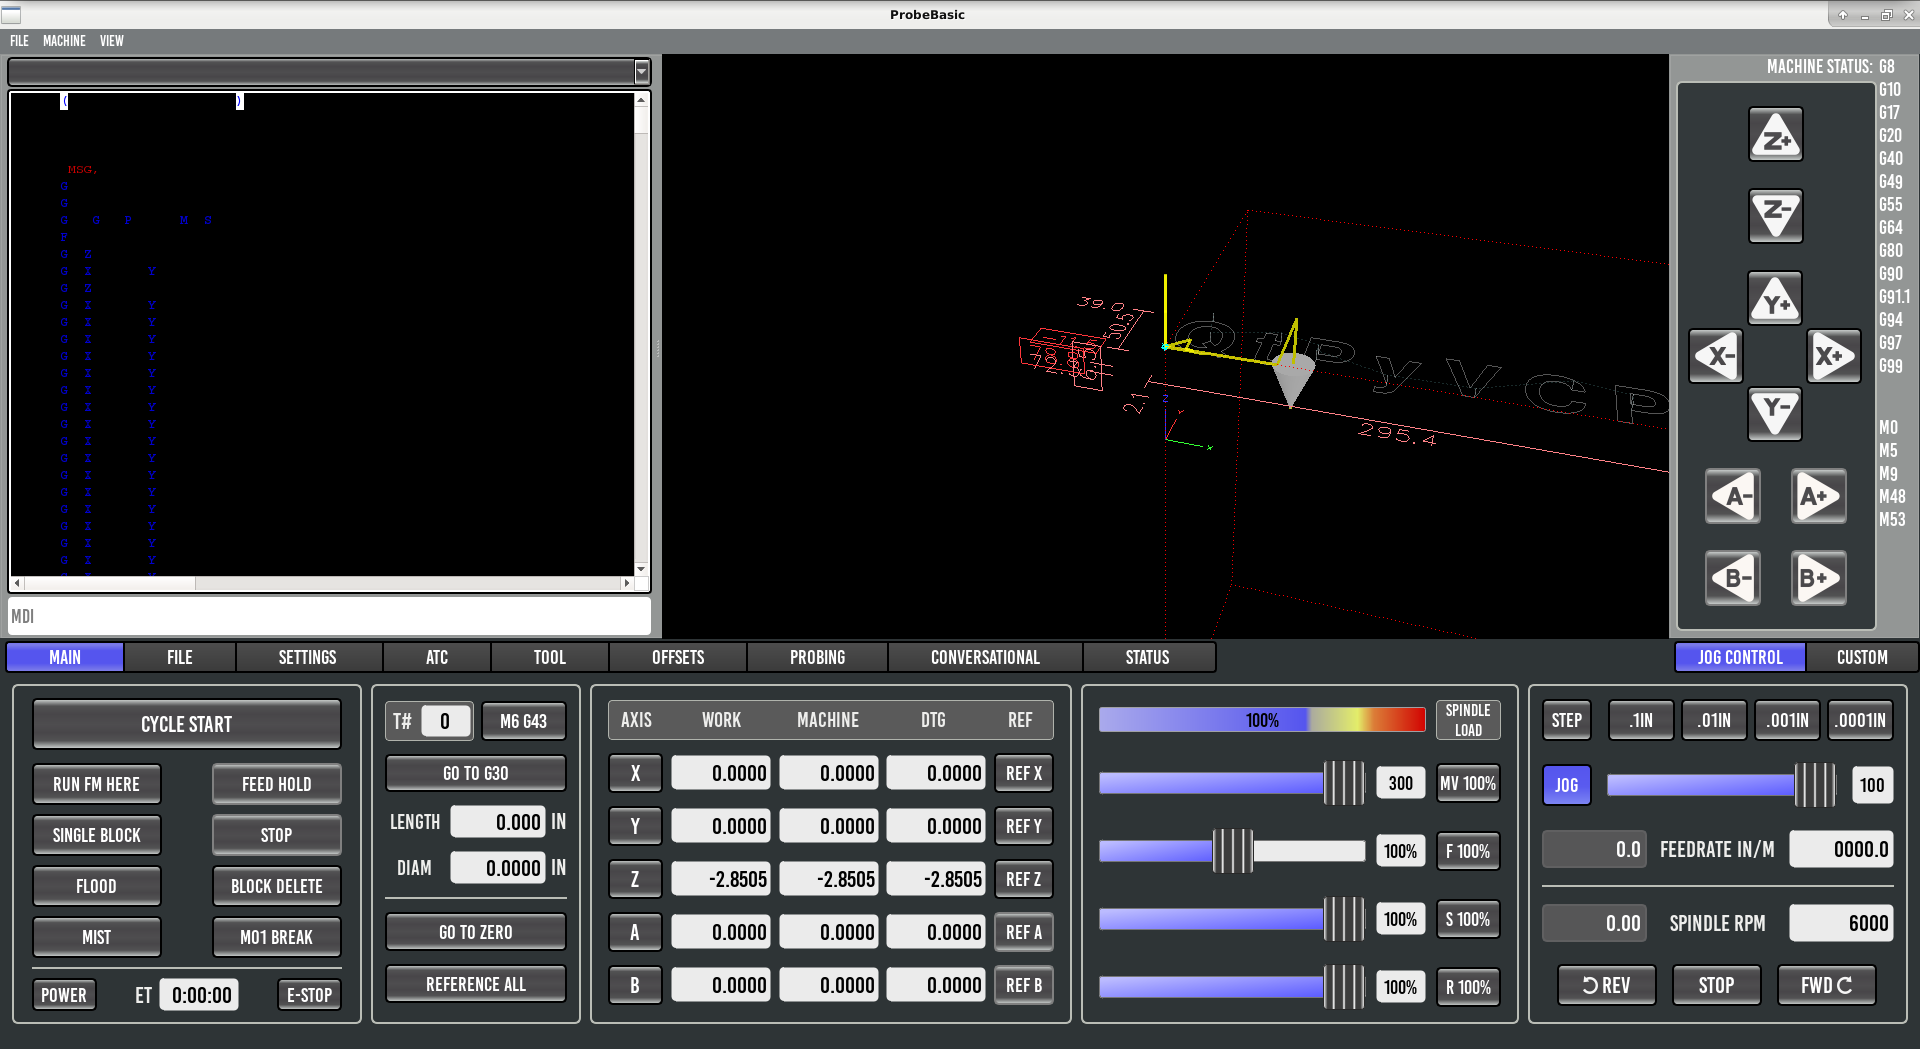Switch to the CONVERSATIONAL tab
Screen dimensions: 1920x1049
click(x=985, y=657)
